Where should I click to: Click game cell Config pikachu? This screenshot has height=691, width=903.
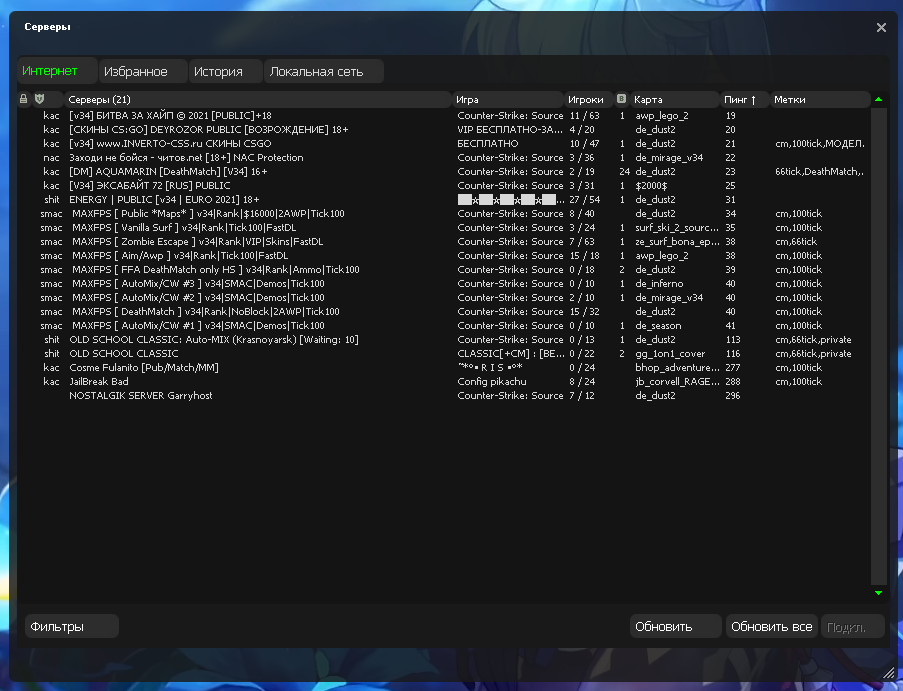pyautogui.click(x=492, y=382)
